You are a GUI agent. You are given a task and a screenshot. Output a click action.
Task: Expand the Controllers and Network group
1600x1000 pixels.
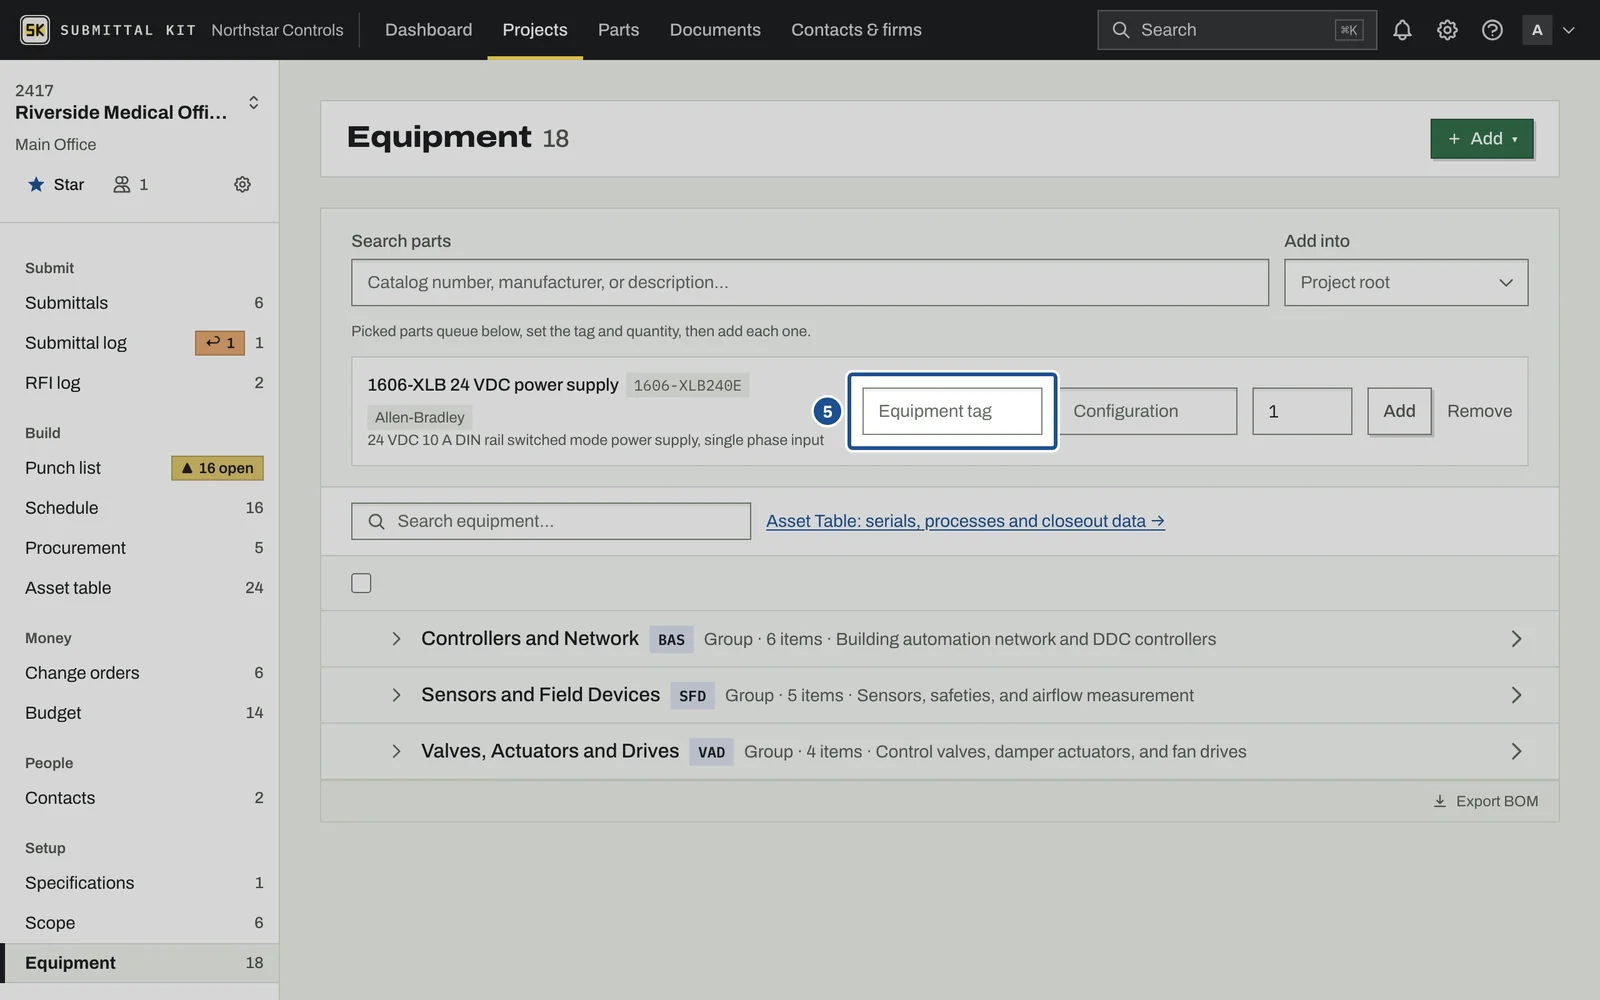[x=396, y=639]
